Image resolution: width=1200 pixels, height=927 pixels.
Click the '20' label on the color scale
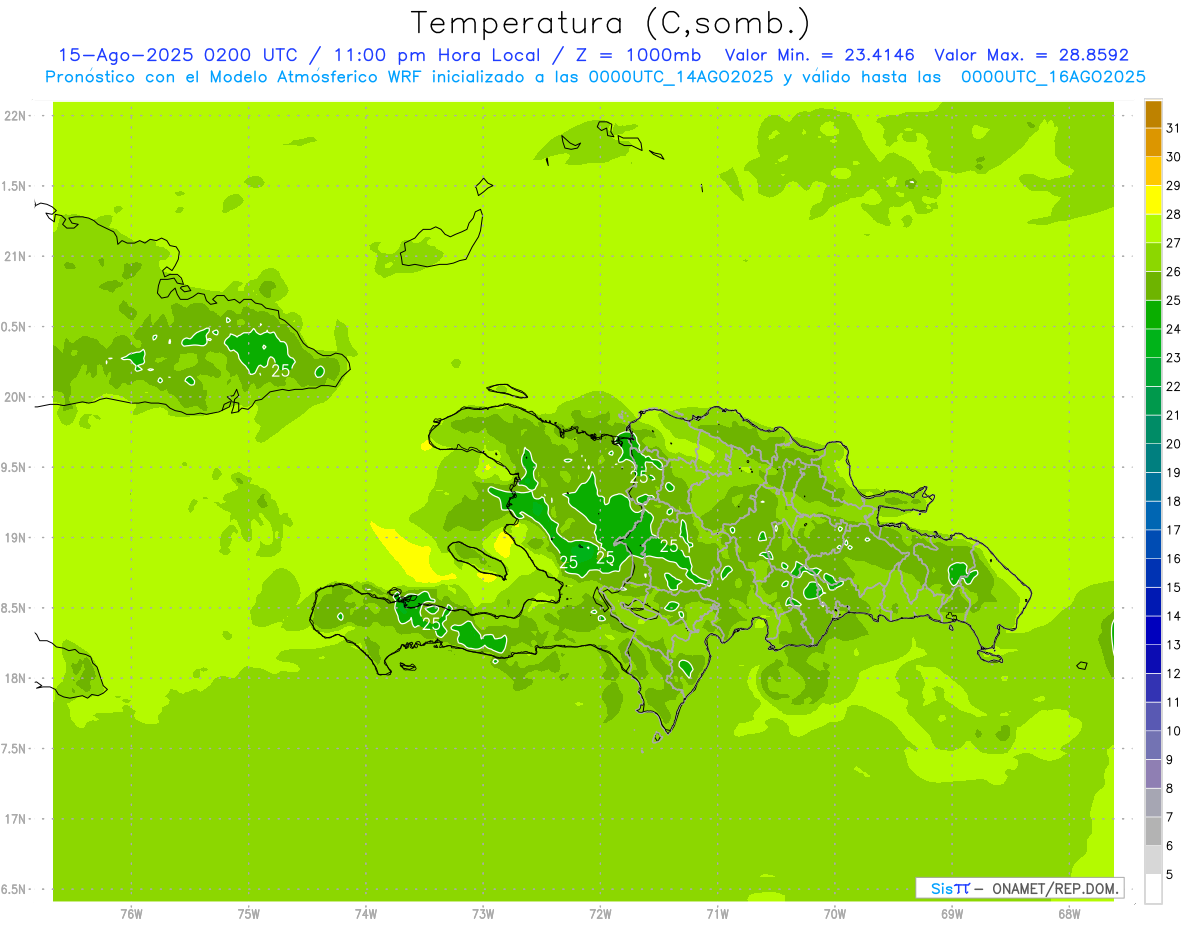coord(1174,444)
